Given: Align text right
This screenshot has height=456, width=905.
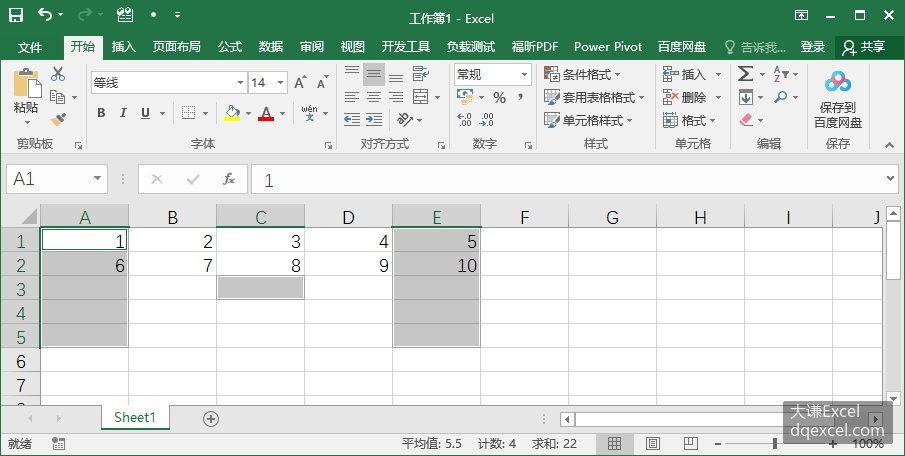Looking at the screenshot, I should [x=396, y=97].
